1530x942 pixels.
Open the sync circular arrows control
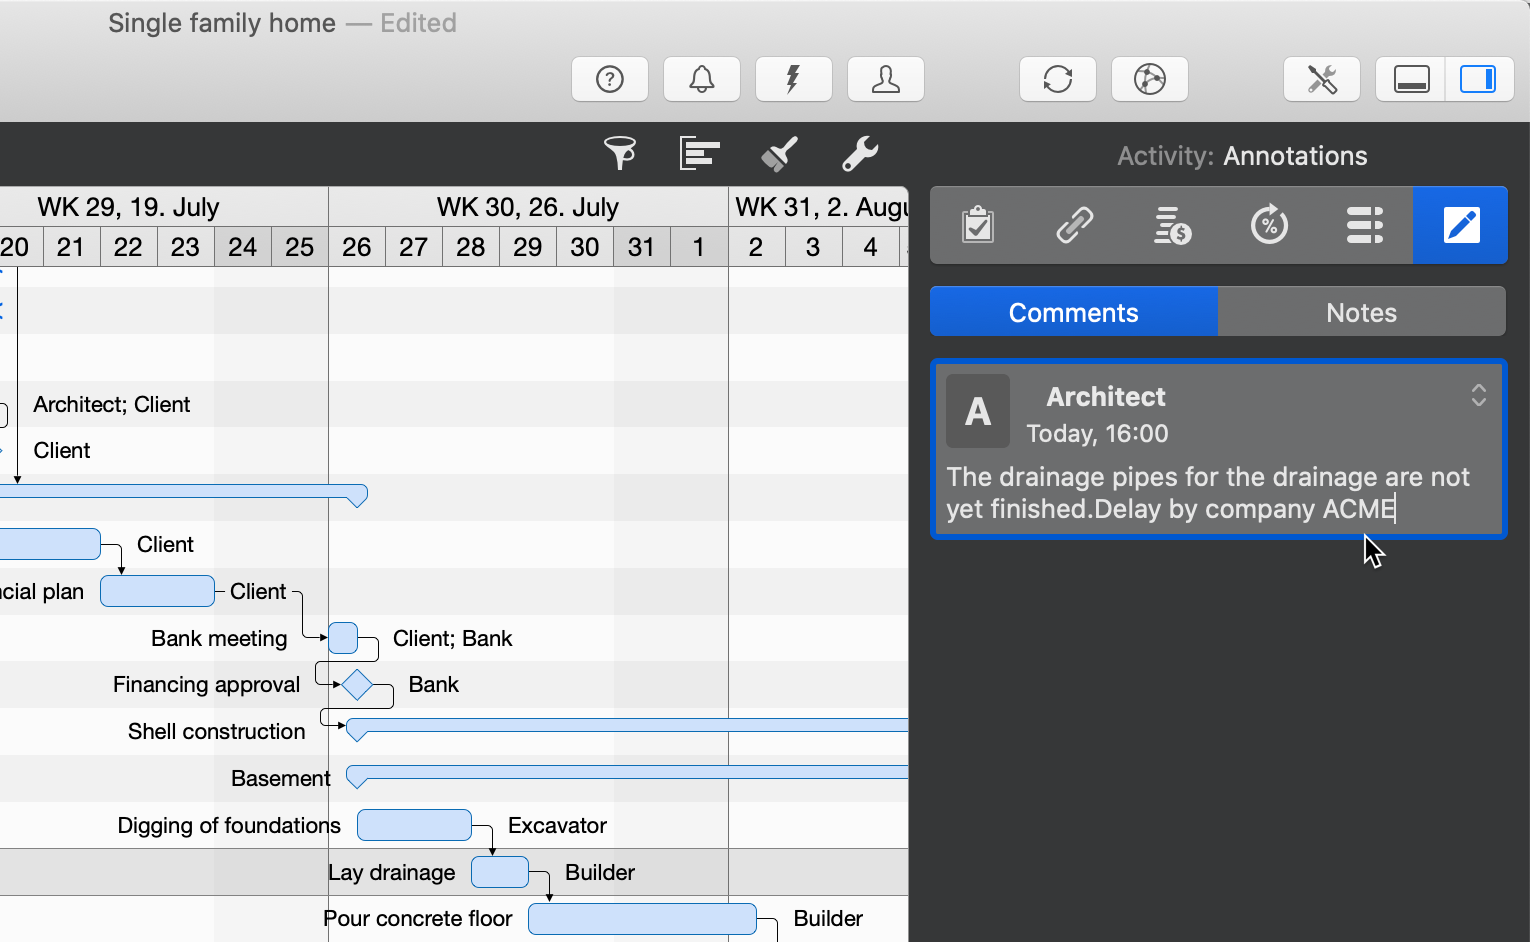(x=1057, y=79)
